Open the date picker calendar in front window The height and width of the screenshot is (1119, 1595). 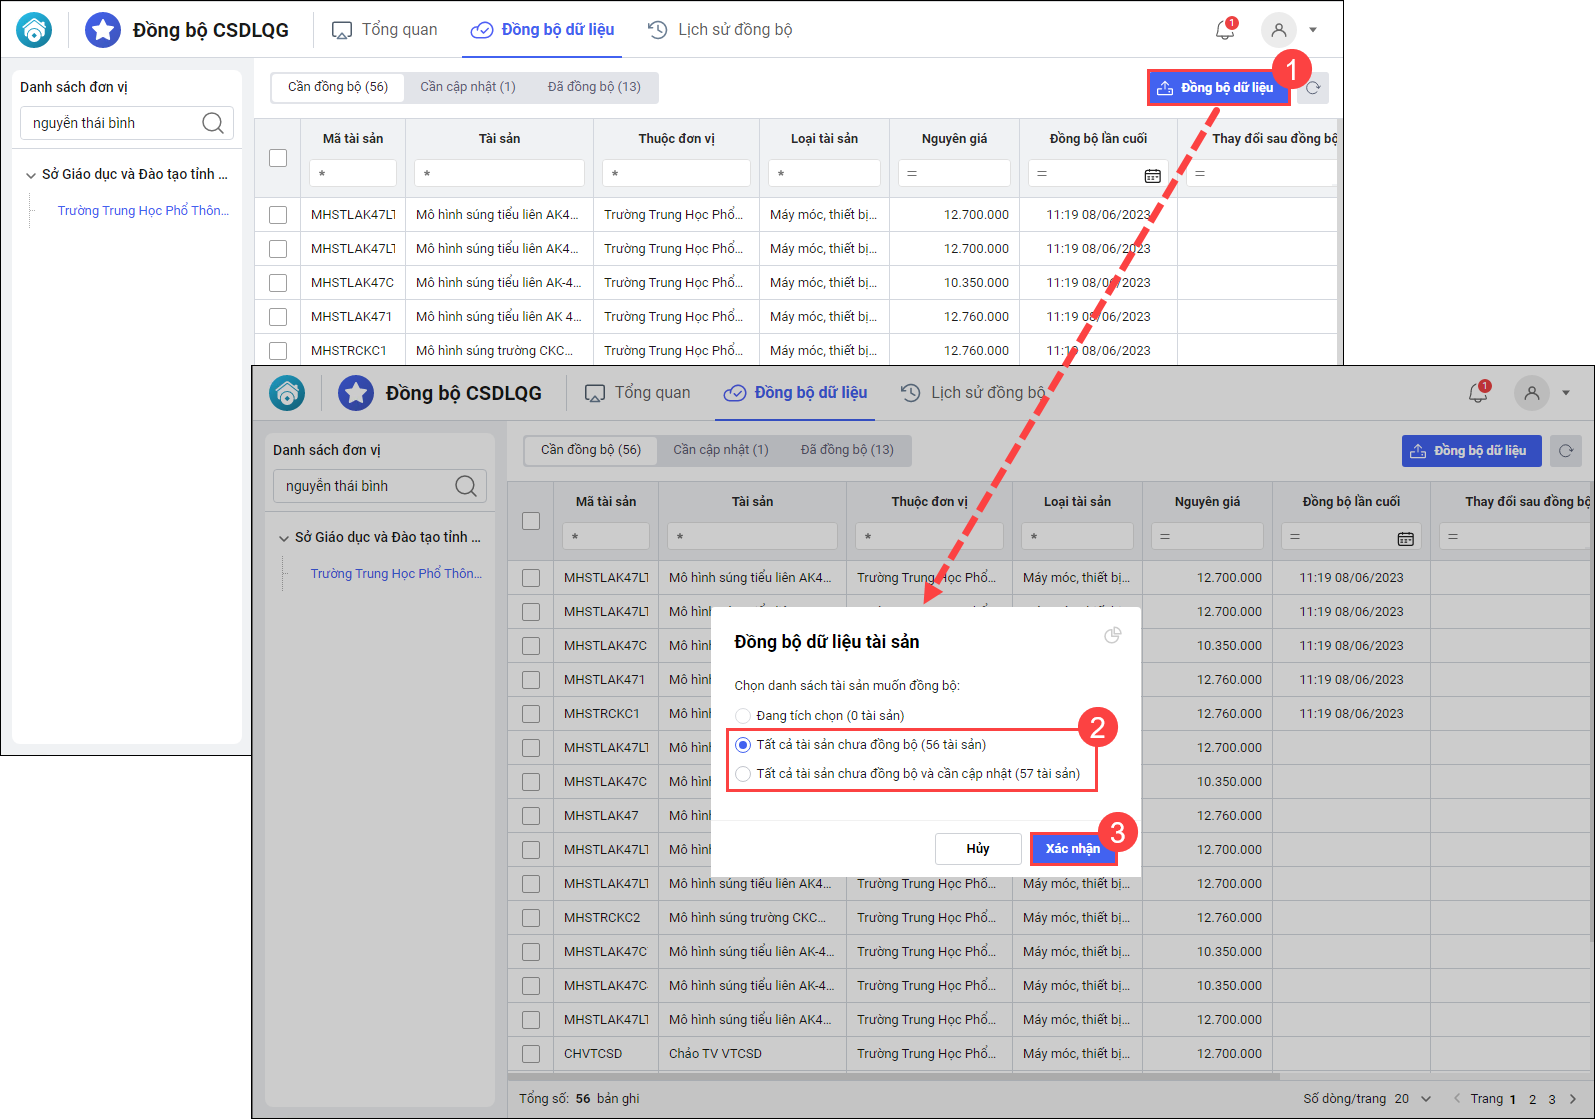click(x=1405, y=538)
